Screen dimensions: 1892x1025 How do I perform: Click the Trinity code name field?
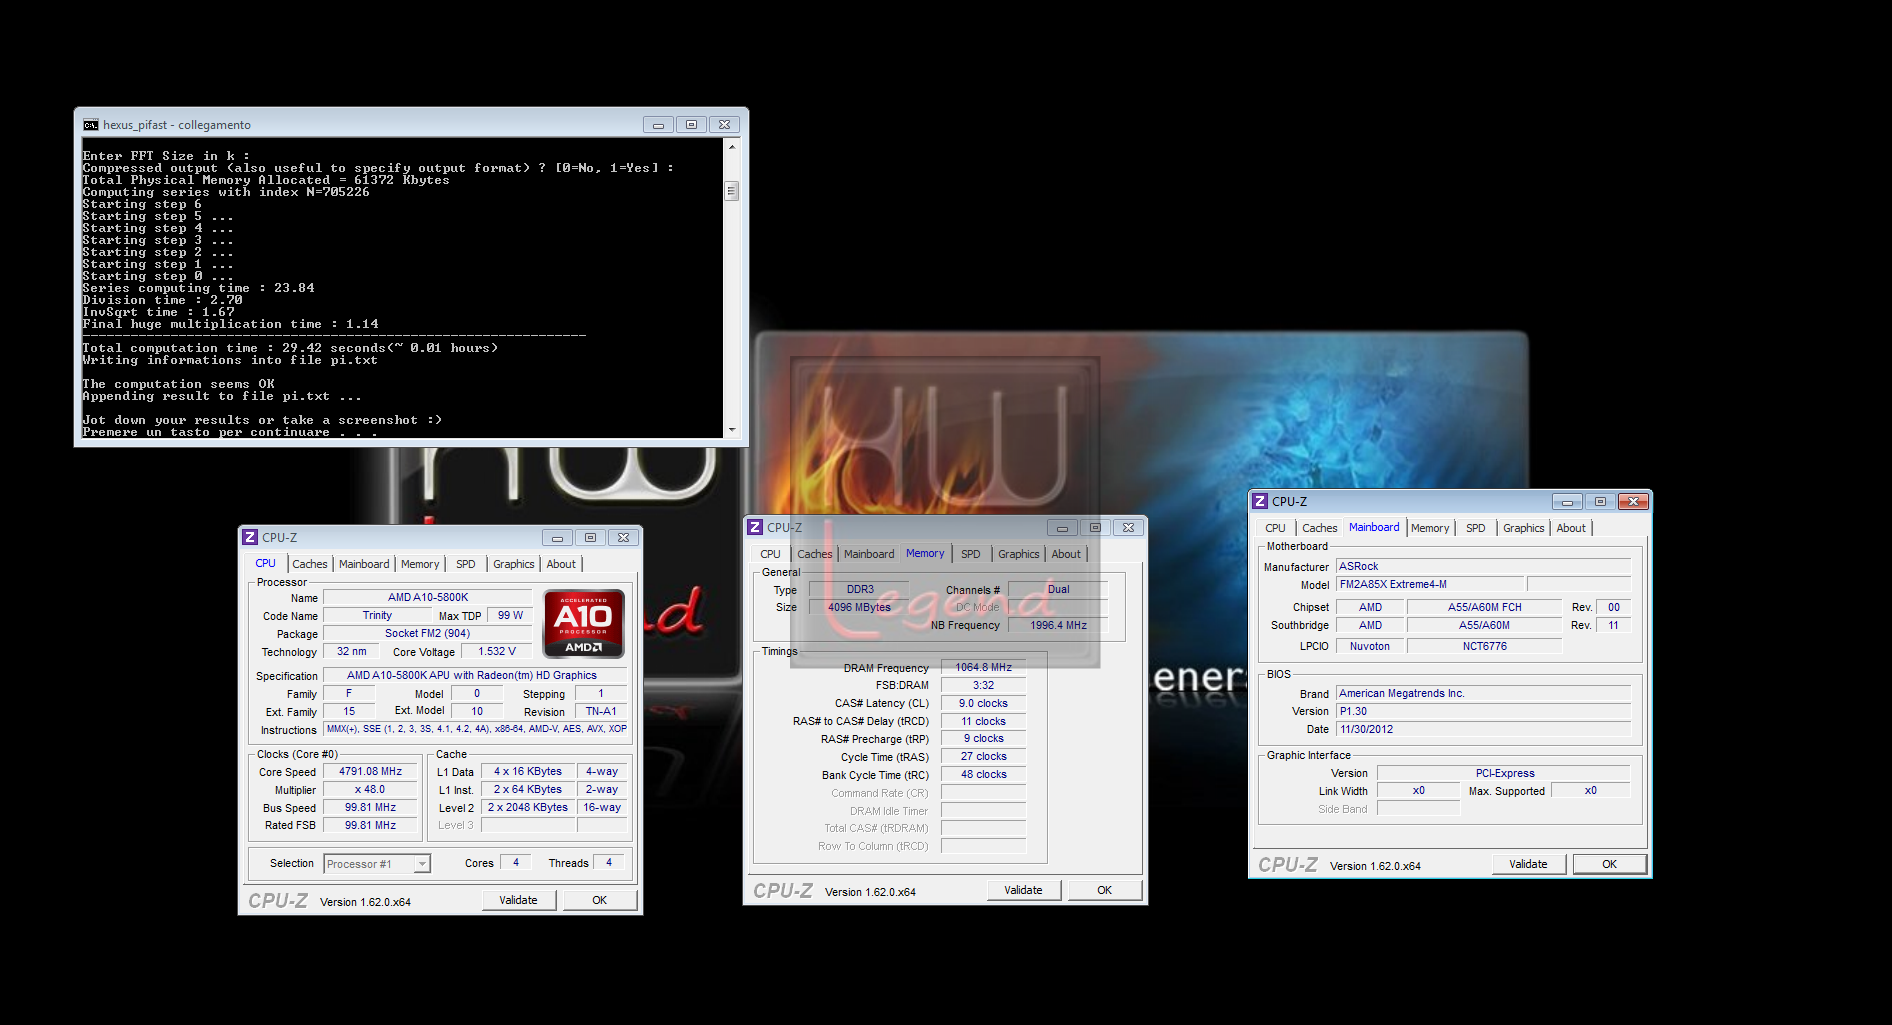point(377,615)
